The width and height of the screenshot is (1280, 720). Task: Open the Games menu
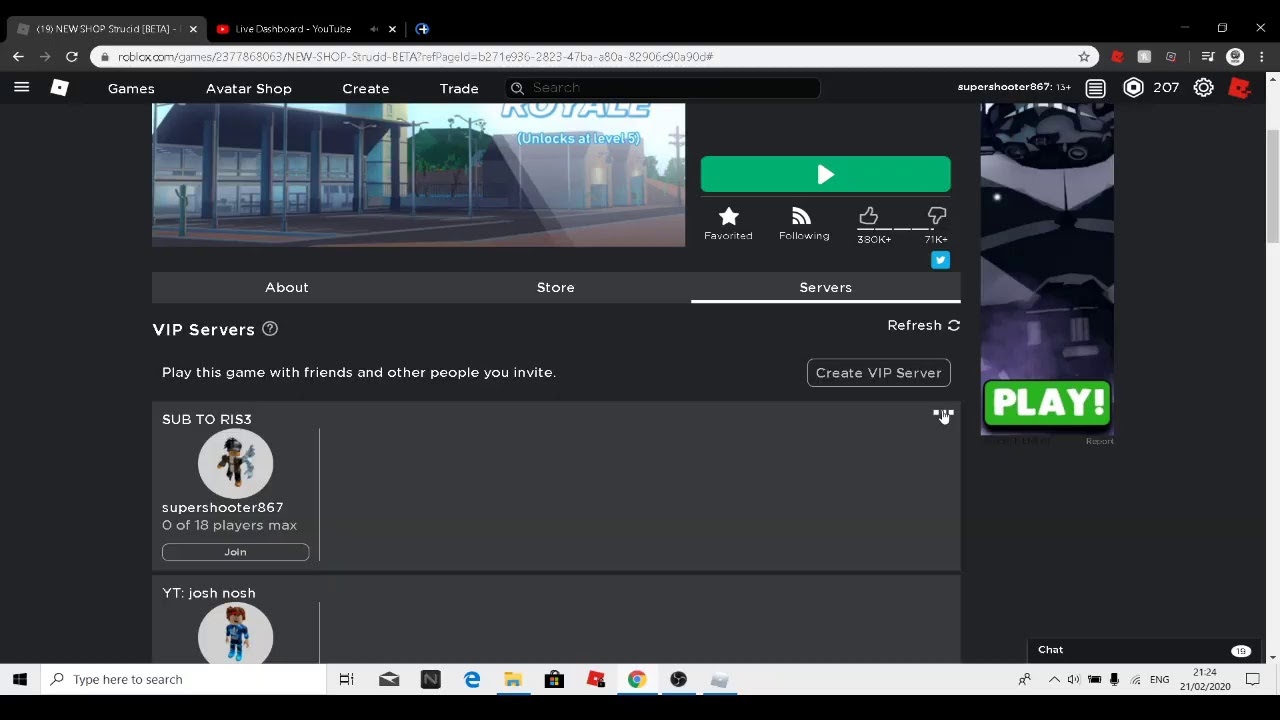[x=131, y=88]
